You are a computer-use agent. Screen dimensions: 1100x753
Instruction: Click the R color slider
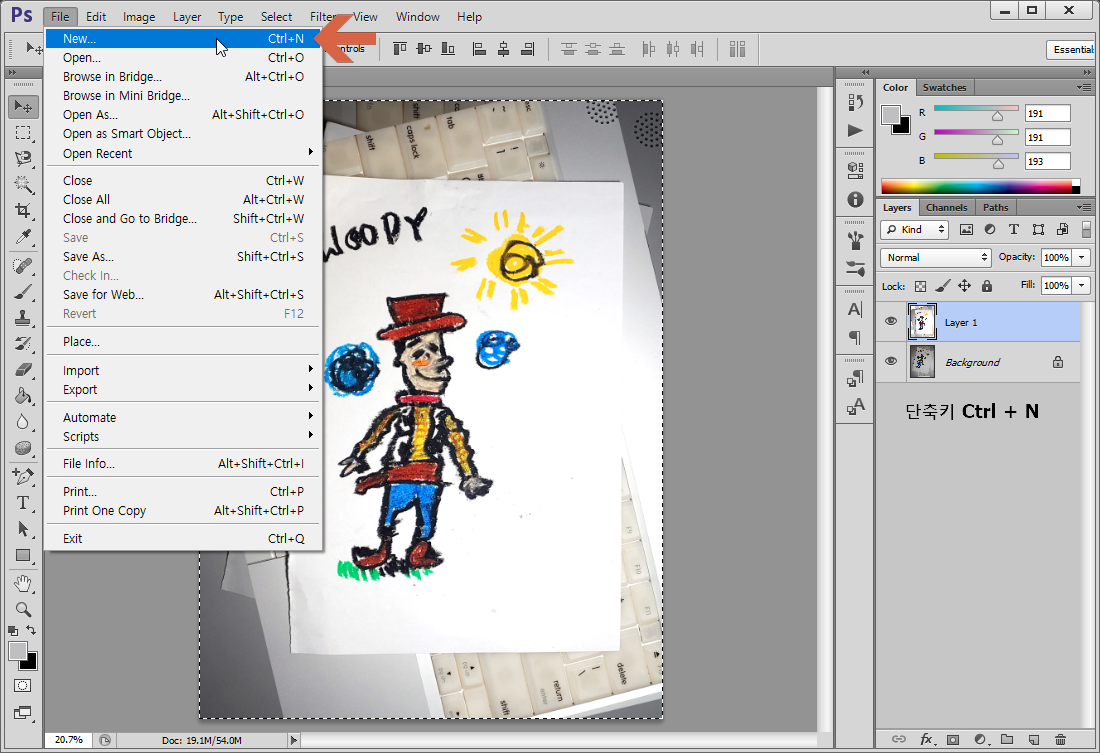[x=976, y=109]
